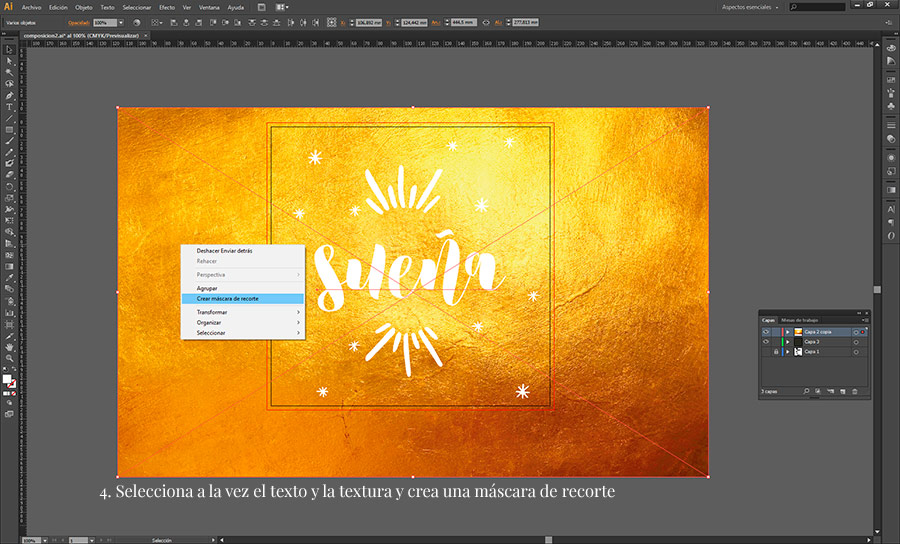This screenshot has width=900, height=544.
Task: Click the locate object magnifier in Capas panel
Action: pyautogui.click(x=806, y=391)
